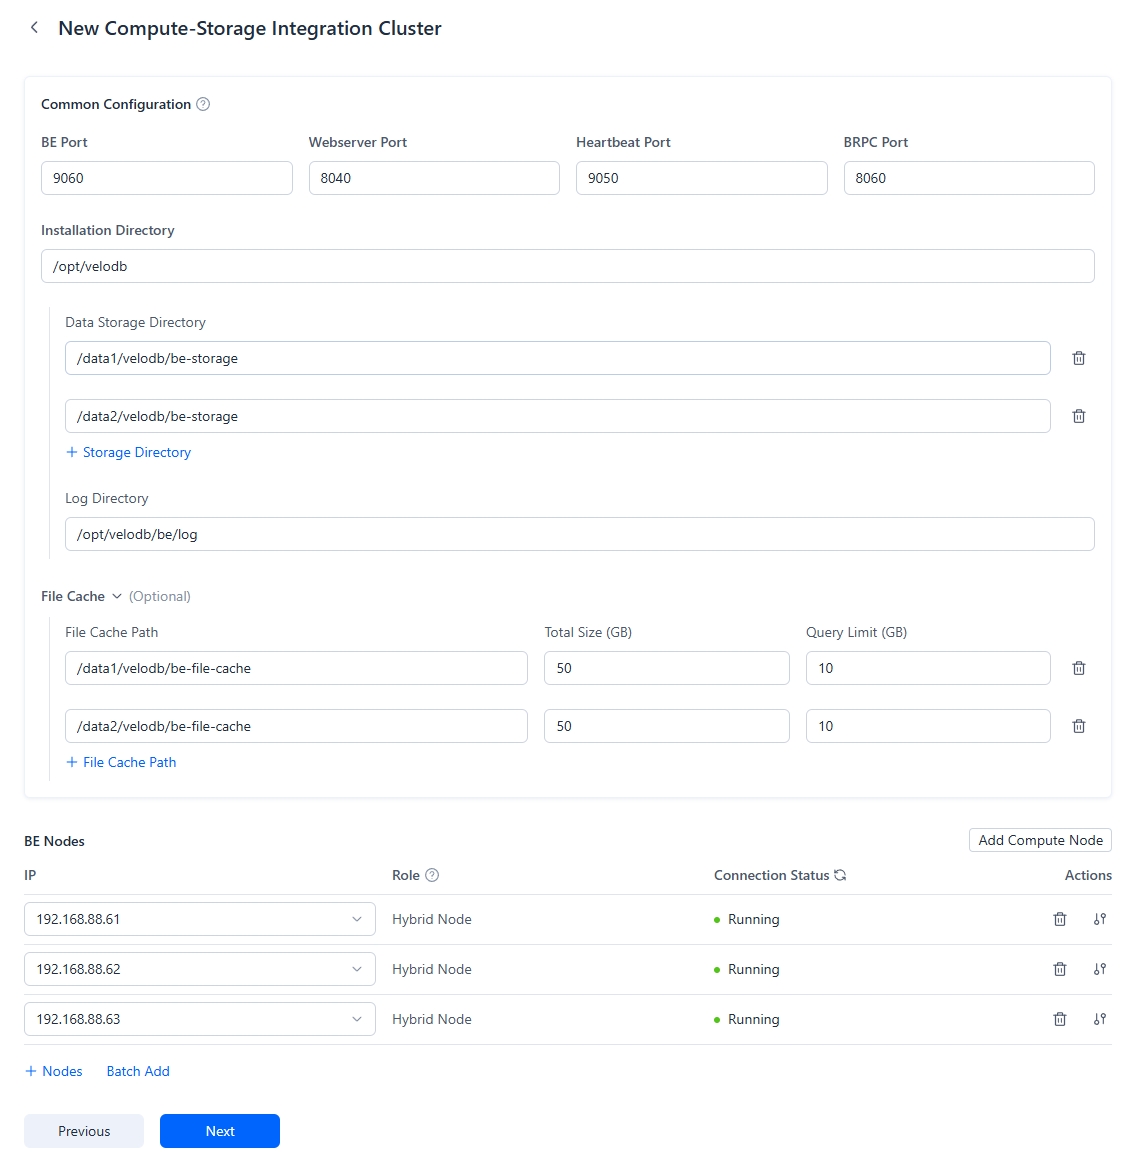Remove the /data1/velodb/be-file-cache path row

(1079, 668)
